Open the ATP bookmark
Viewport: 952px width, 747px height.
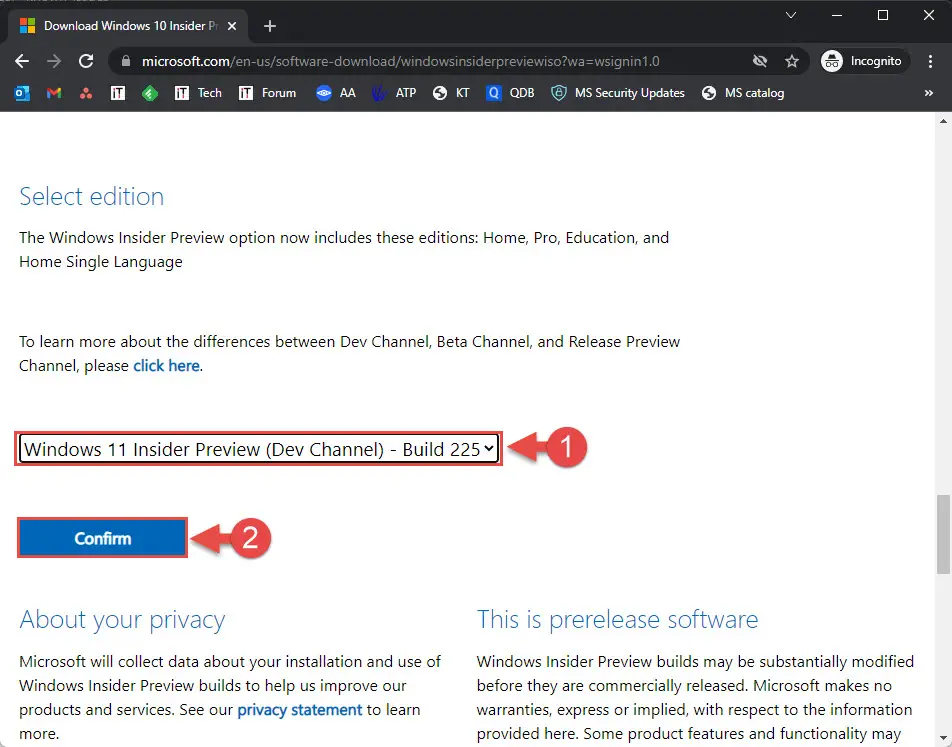[394, 93]
